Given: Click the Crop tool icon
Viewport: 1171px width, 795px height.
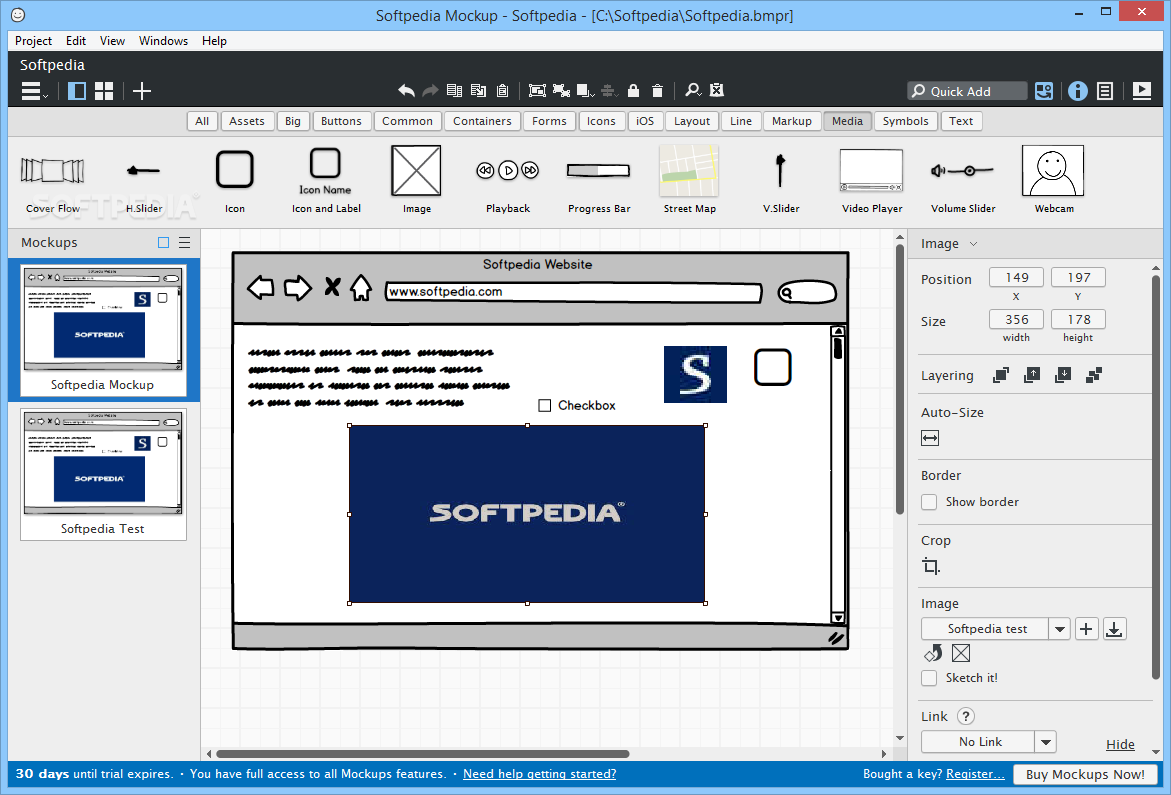Looking at the screenshot, I should click(x=931, y=566).
